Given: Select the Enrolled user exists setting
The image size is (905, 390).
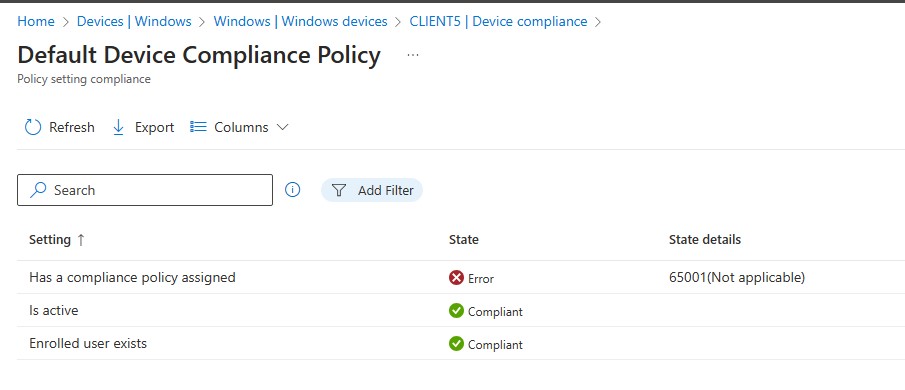Looking at the screenshot, I should [x=88, y=343].
